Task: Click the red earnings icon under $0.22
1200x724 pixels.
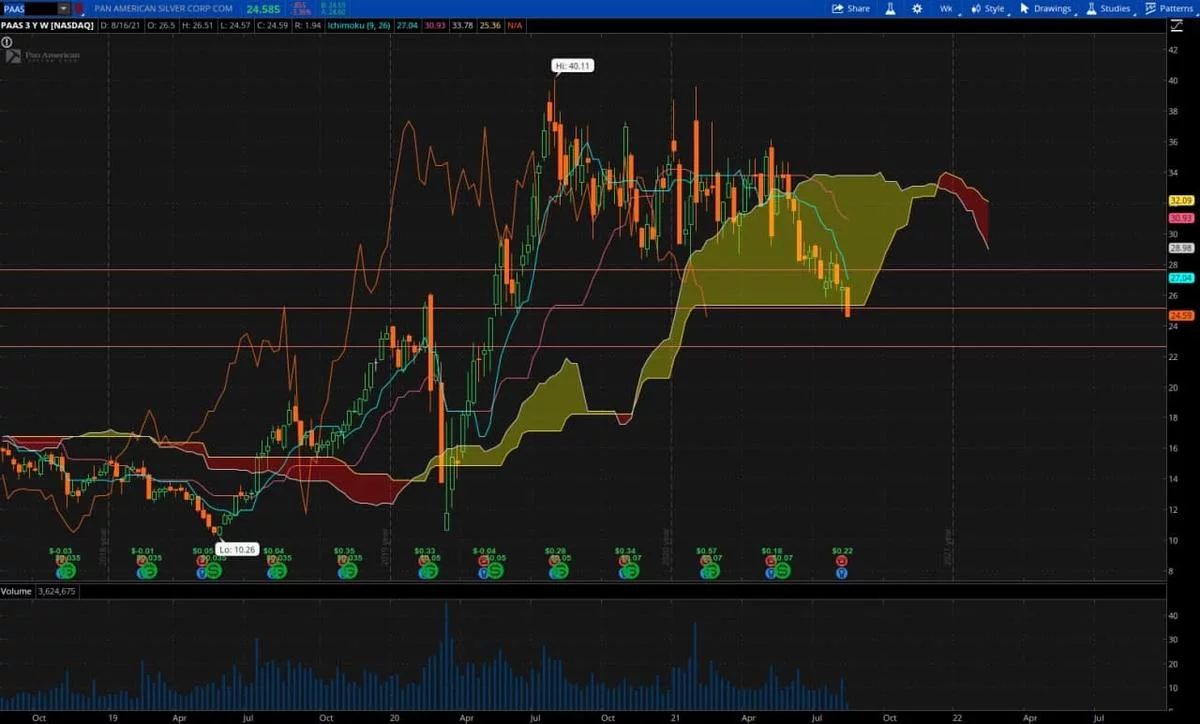Action: (842, 561)
